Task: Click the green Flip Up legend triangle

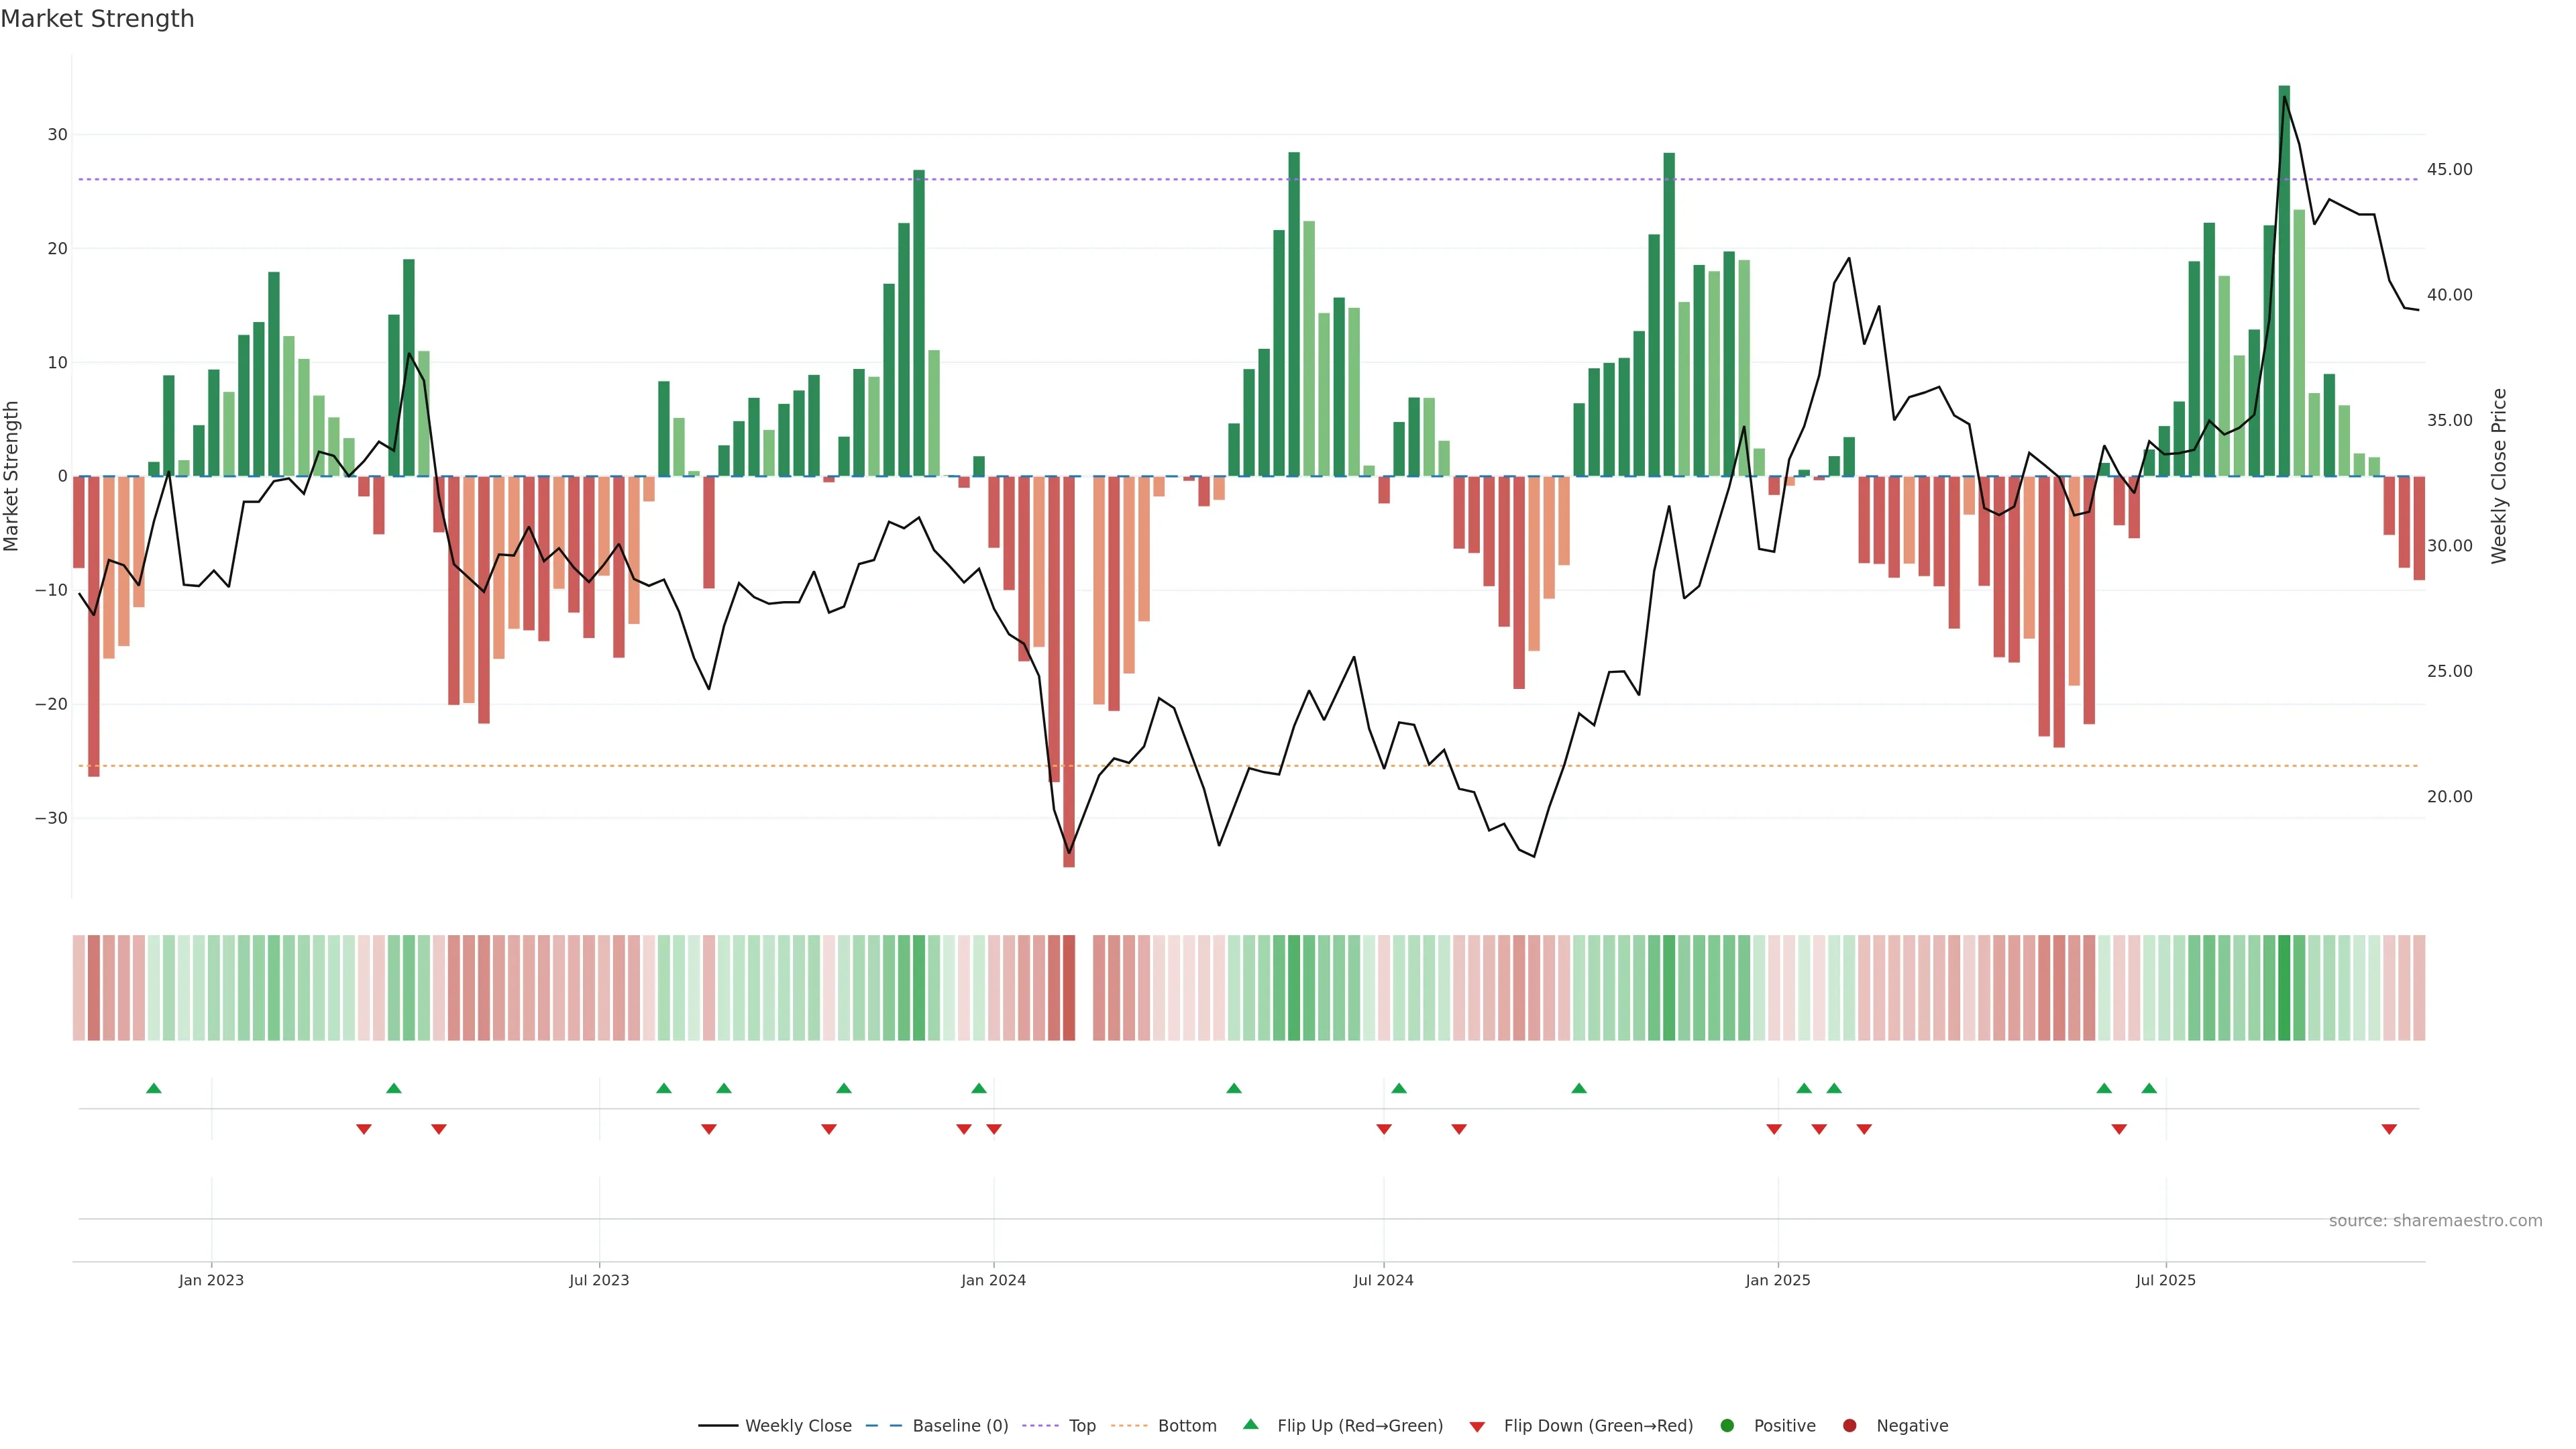Action: click(x=1250, y=1425)
